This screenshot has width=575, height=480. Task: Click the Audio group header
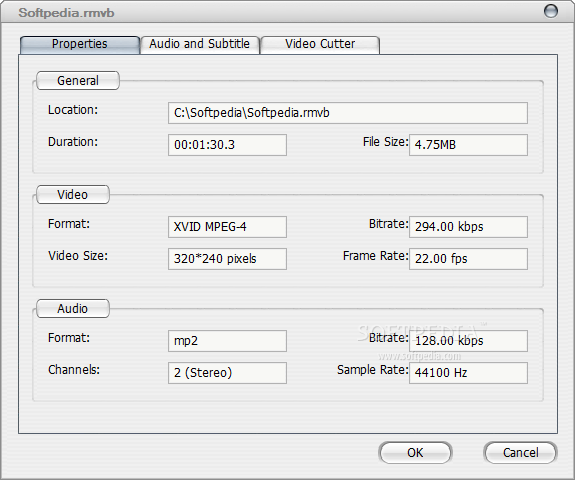tap(73, 309)
